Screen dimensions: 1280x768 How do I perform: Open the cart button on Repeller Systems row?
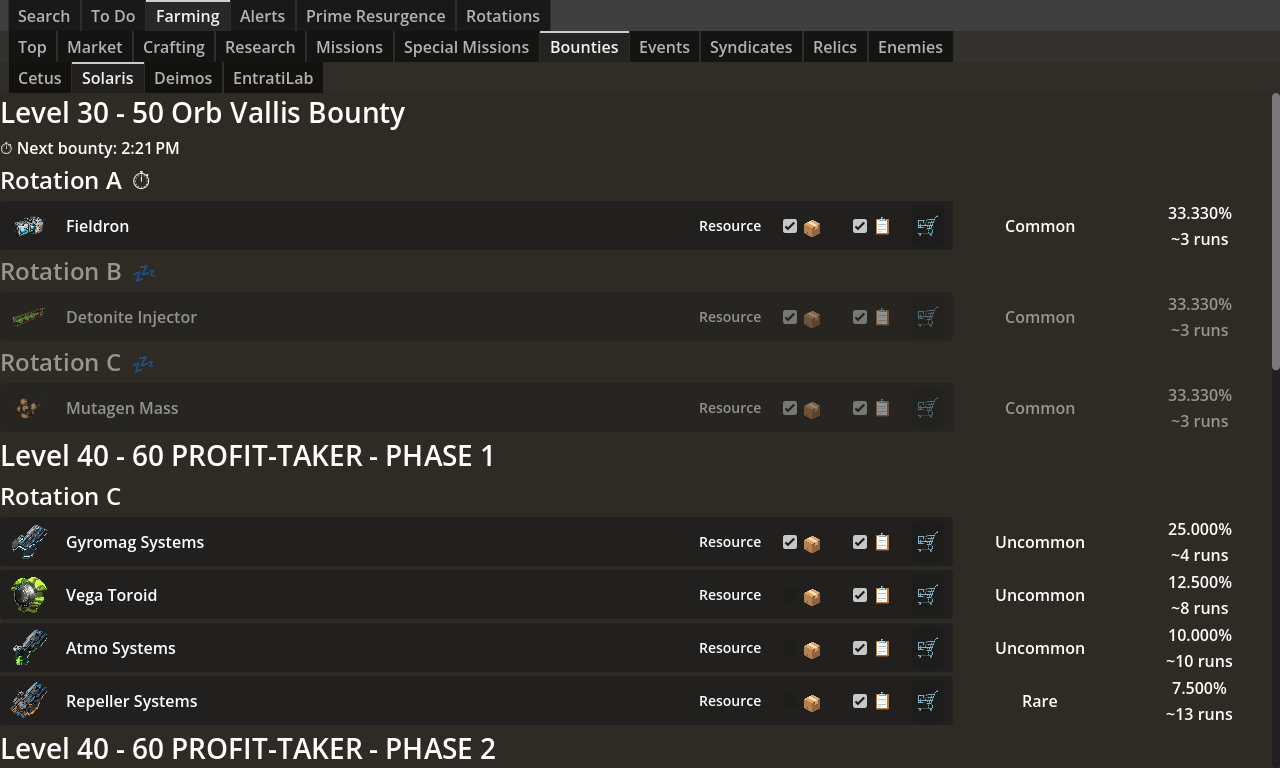click(927, 701)
